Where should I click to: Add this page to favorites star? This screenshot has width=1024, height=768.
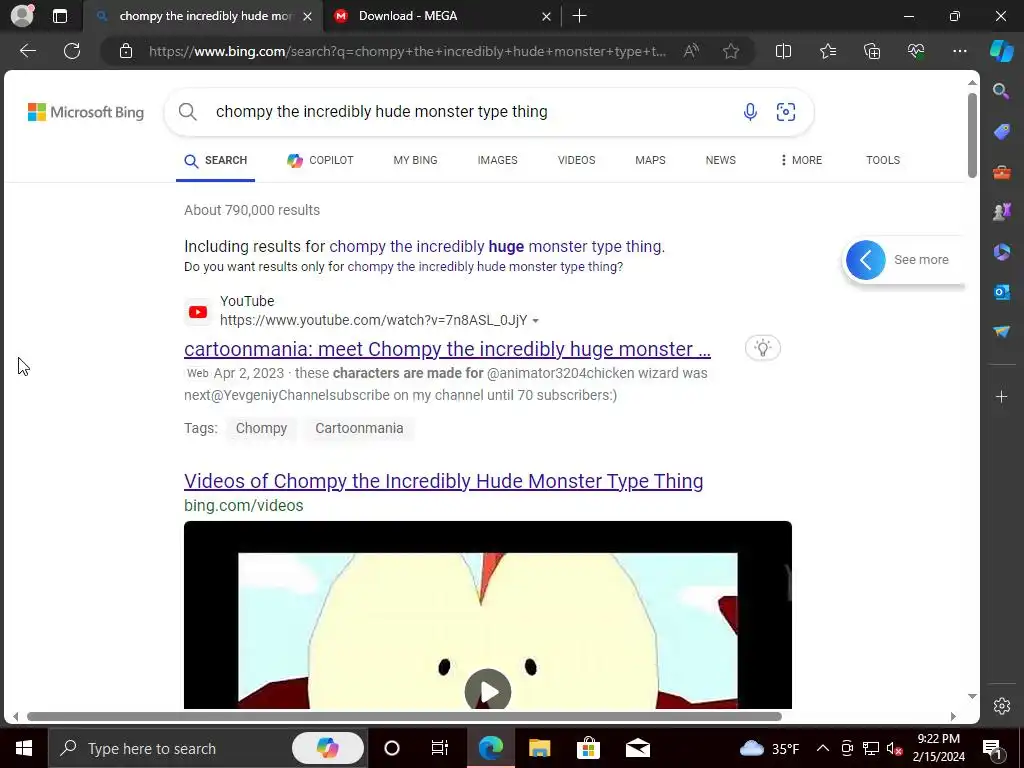point(731,51)
